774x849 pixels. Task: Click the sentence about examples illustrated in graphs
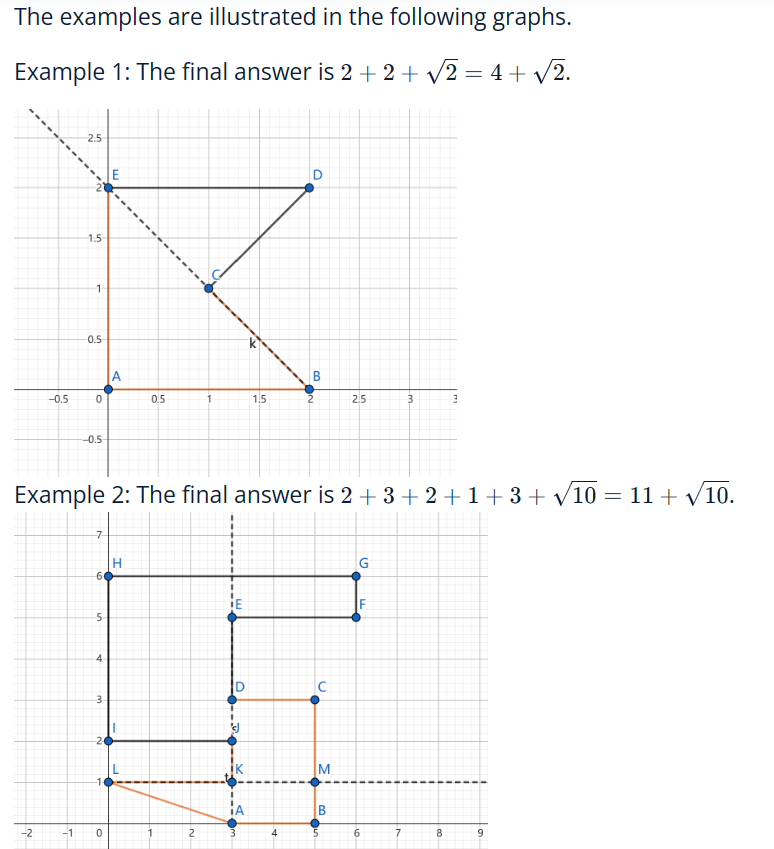coord(292,17)
